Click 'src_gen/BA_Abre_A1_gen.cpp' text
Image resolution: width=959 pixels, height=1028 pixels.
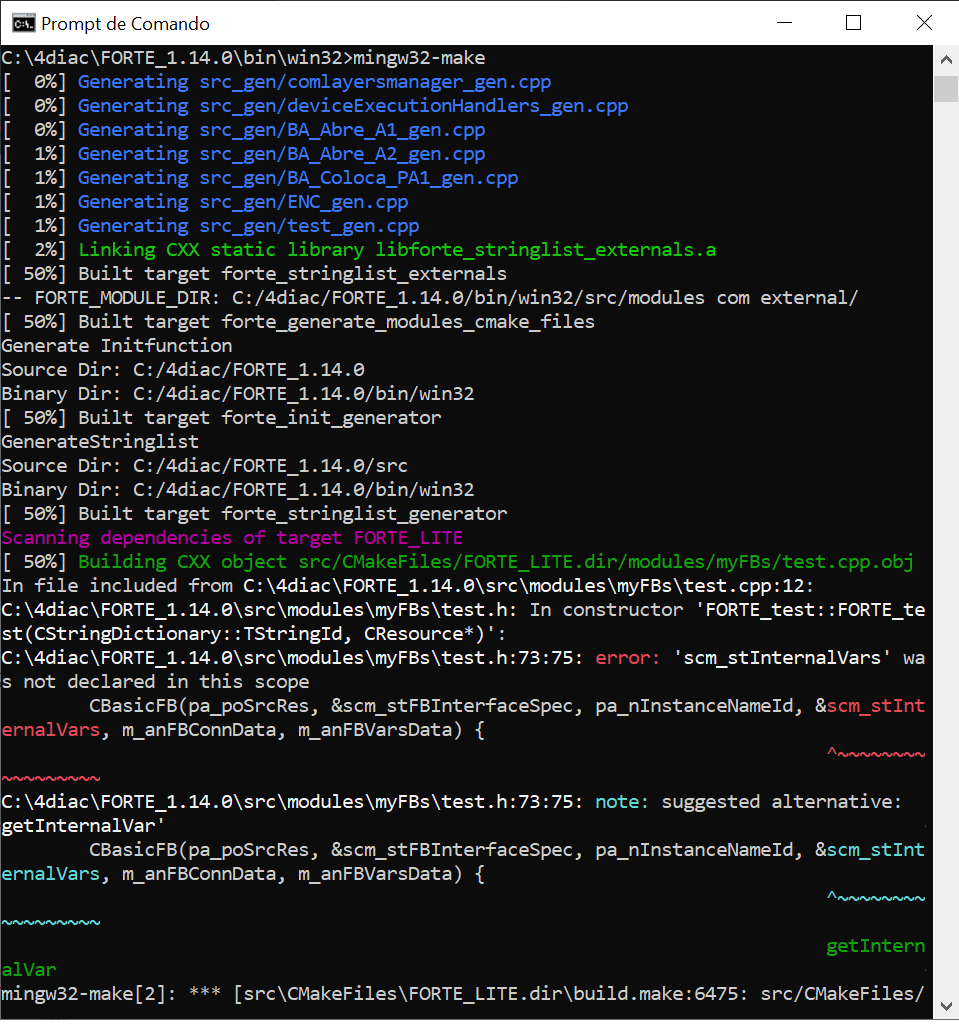(343, 130)
